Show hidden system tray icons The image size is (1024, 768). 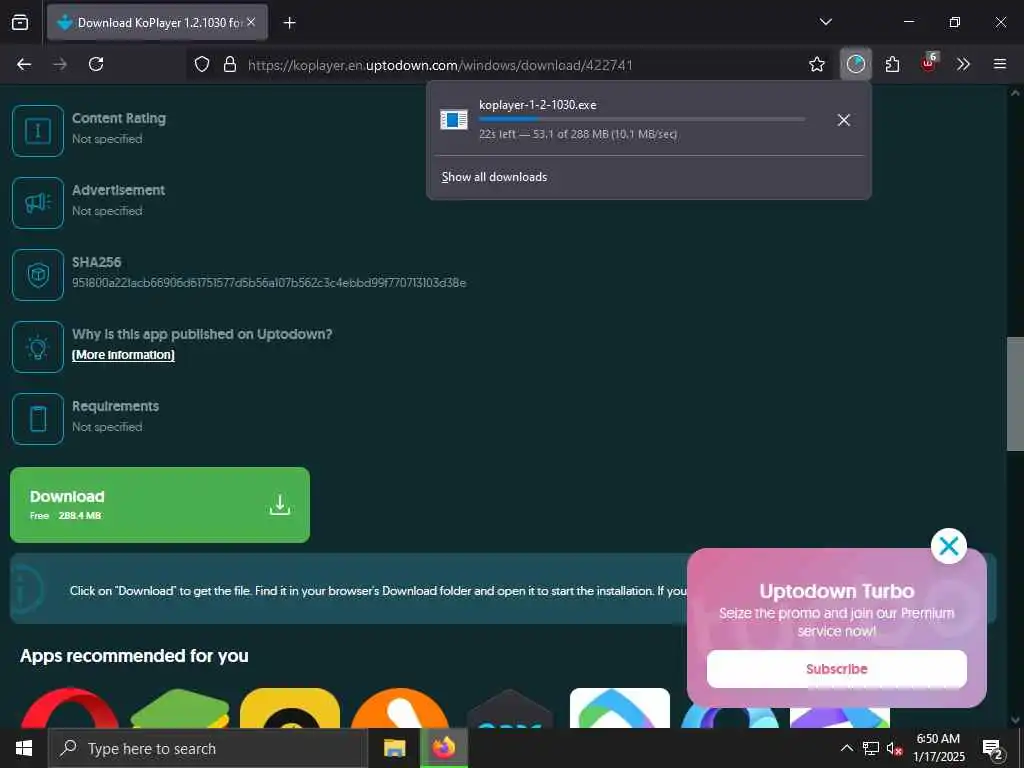846,748
